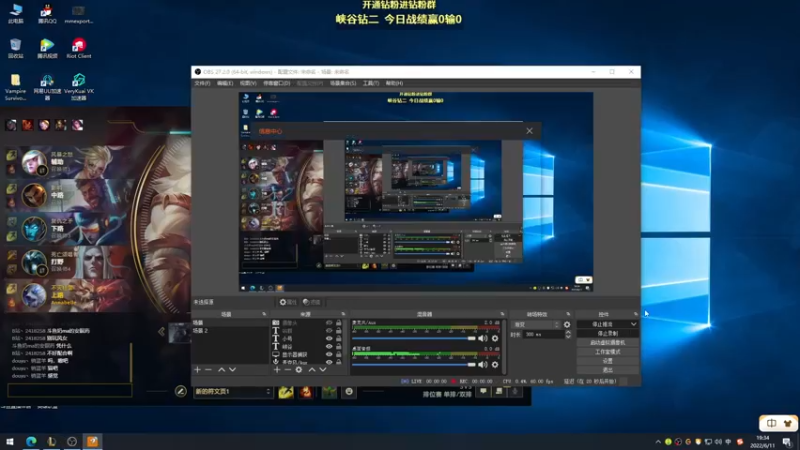The image size is (800, 450).
Task: Toggle the lock on the 小号 source
Action: [339, 338]
